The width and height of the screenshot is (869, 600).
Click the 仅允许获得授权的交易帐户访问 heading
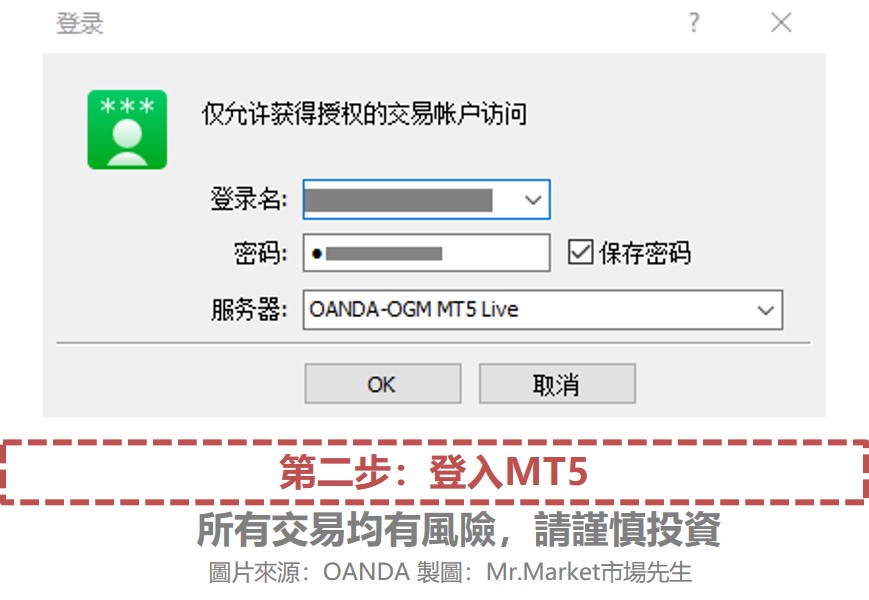364,114
